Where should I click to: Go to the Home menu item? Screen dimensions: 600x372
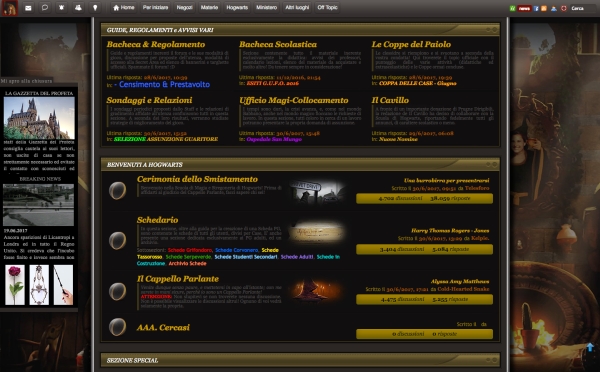(124, 8)
